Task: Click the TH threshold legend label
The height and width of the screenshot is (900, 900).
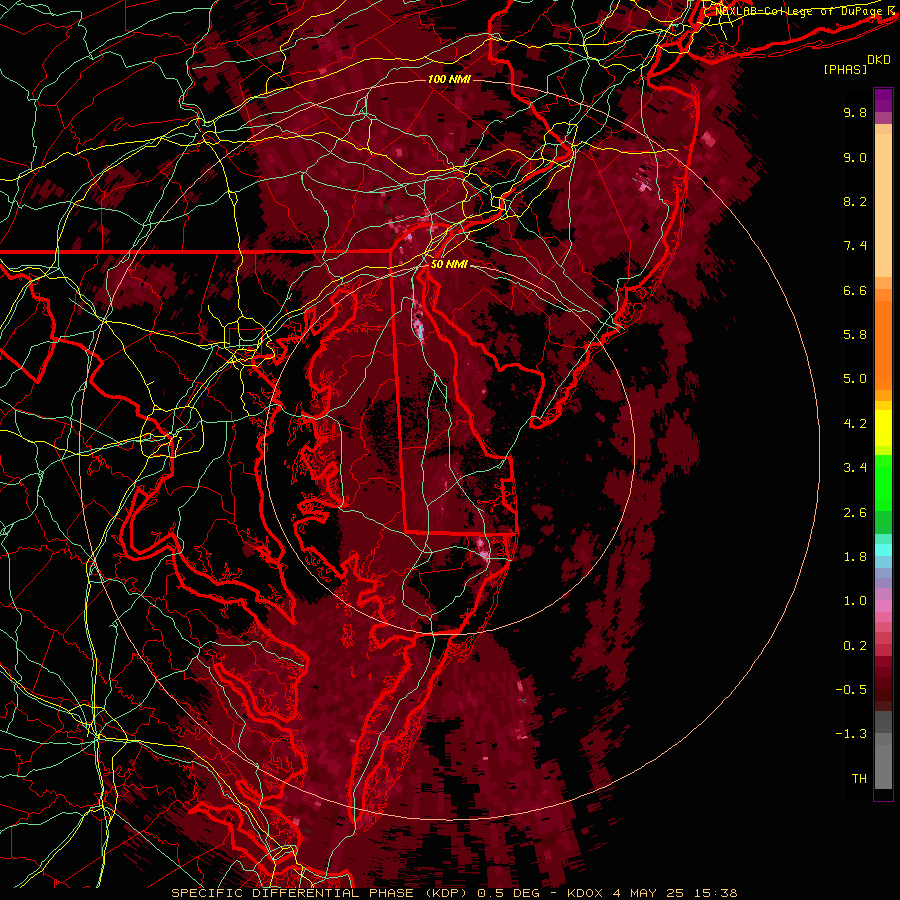Action: tap(859, 779)
